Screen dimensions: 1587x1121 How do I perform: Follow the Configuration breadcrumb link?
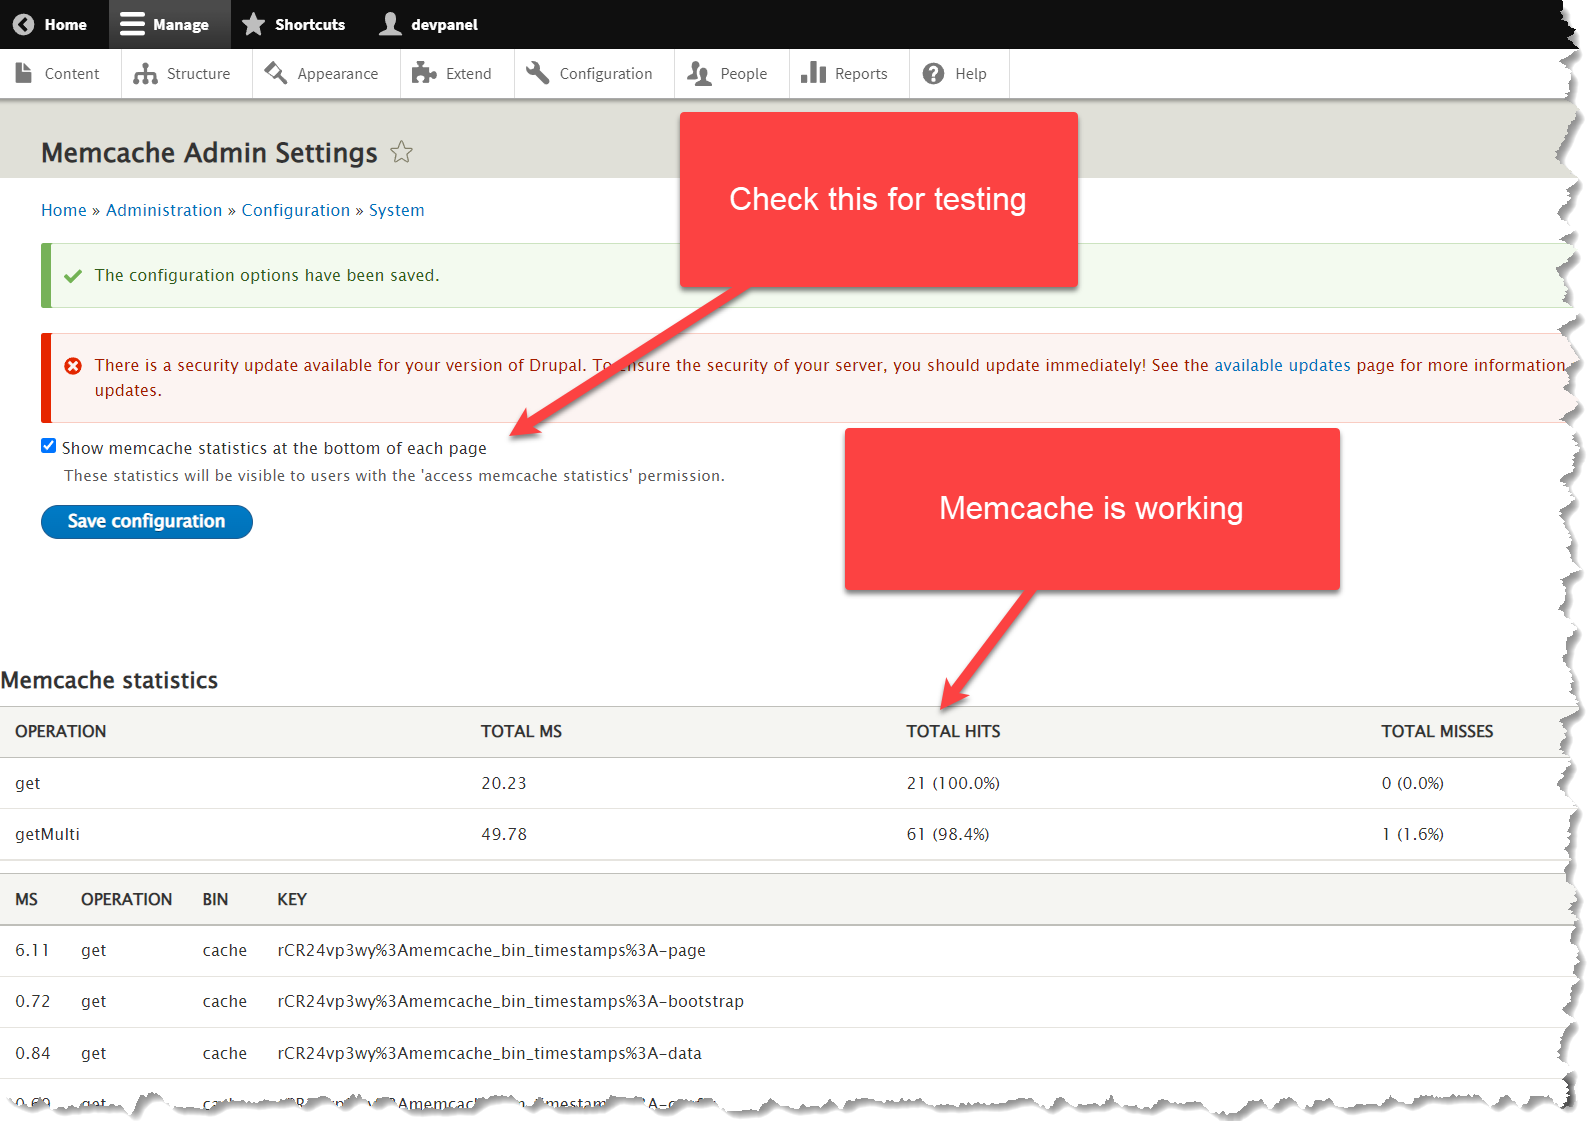point(296,210)
